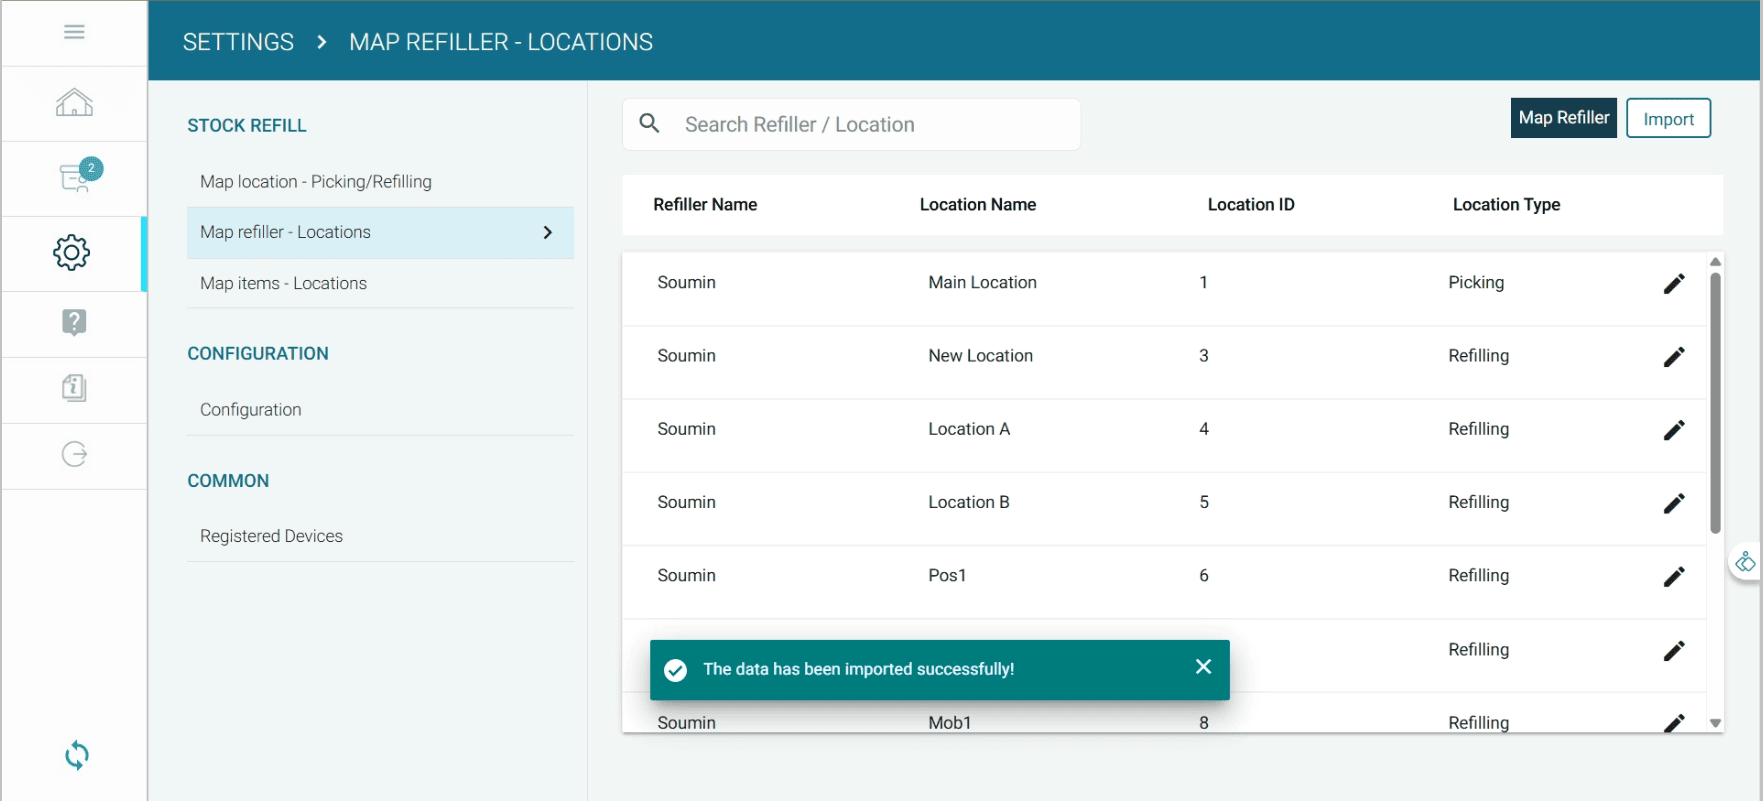Click the Map Refiller button
The image size is (1763, 801).
coord(1563,118)
